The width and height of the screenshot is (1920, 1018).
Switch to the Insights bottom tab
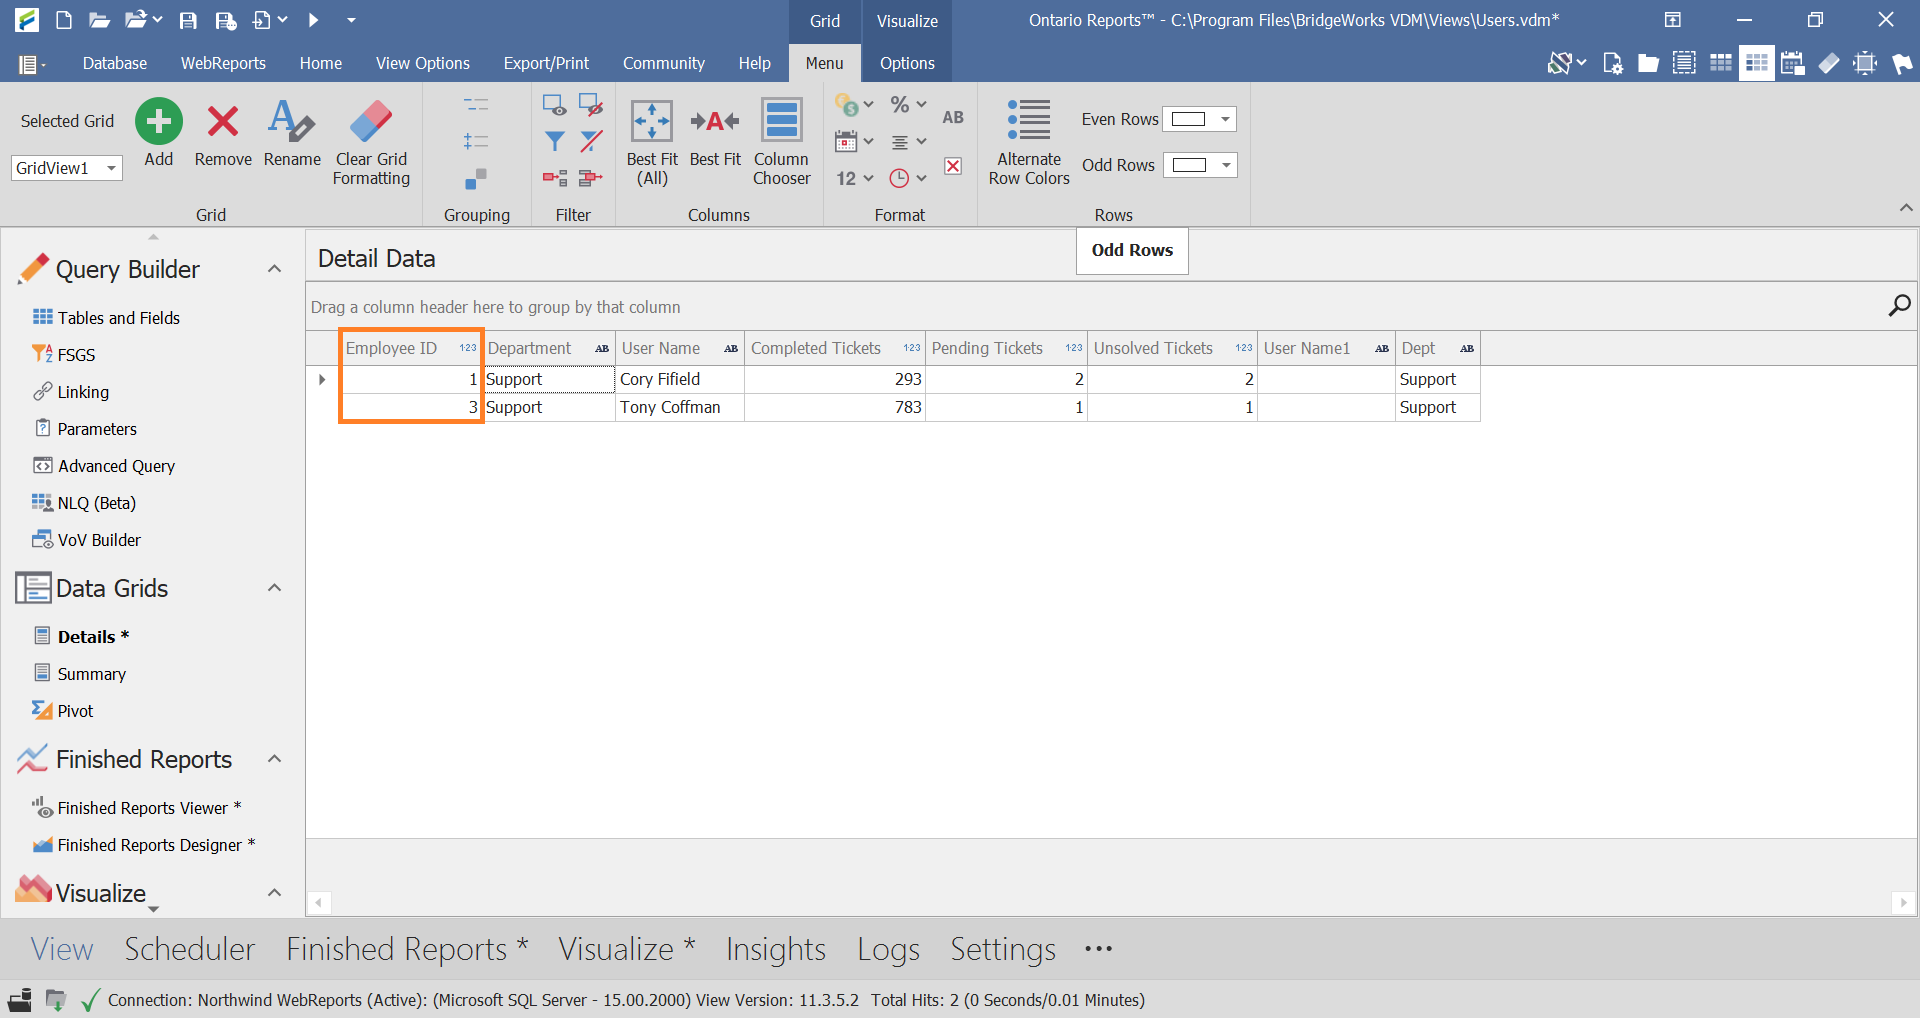click(x=776, y=949)
